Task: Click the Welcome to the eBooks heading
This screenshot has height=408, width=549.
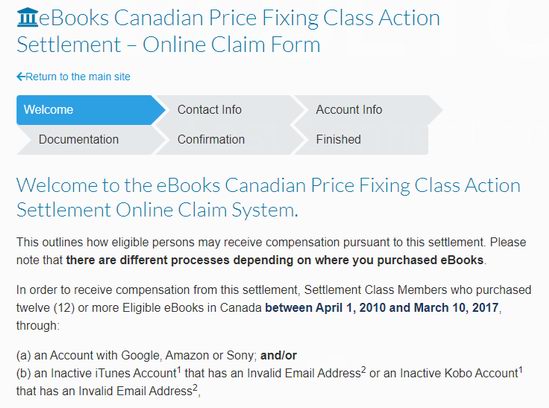Action: [268, 197]
